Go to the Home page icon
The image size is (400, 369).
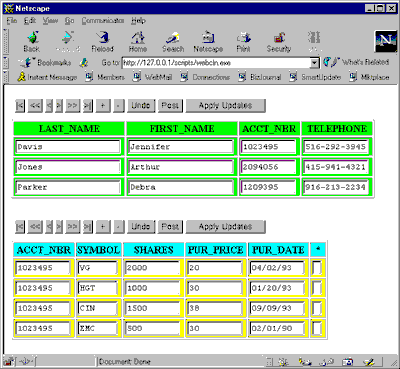pos(138,41)
